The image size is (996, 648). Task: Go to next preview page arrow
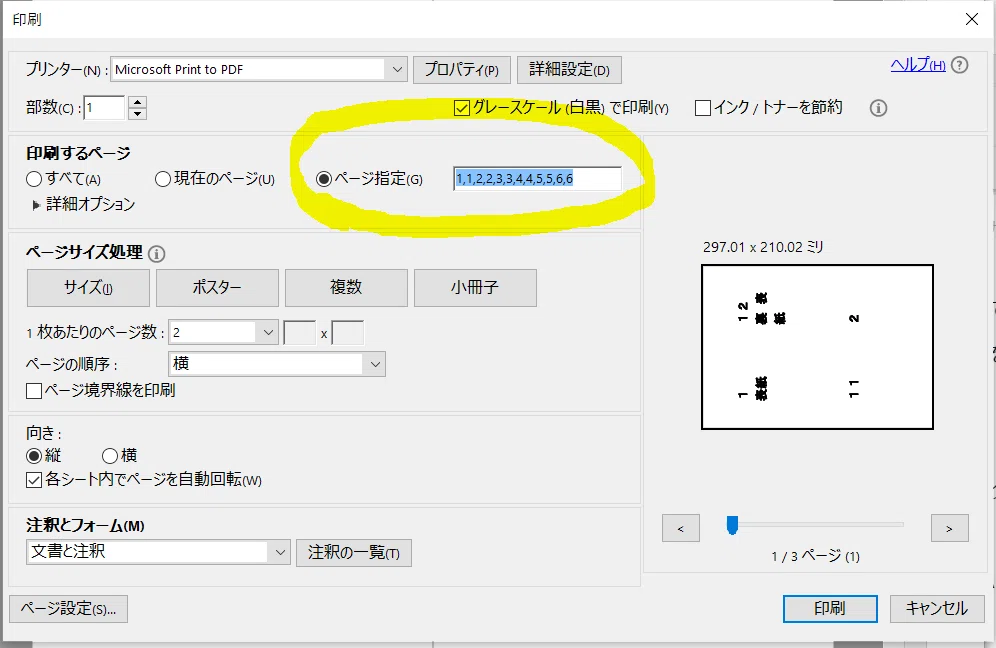tap(950, 528)
